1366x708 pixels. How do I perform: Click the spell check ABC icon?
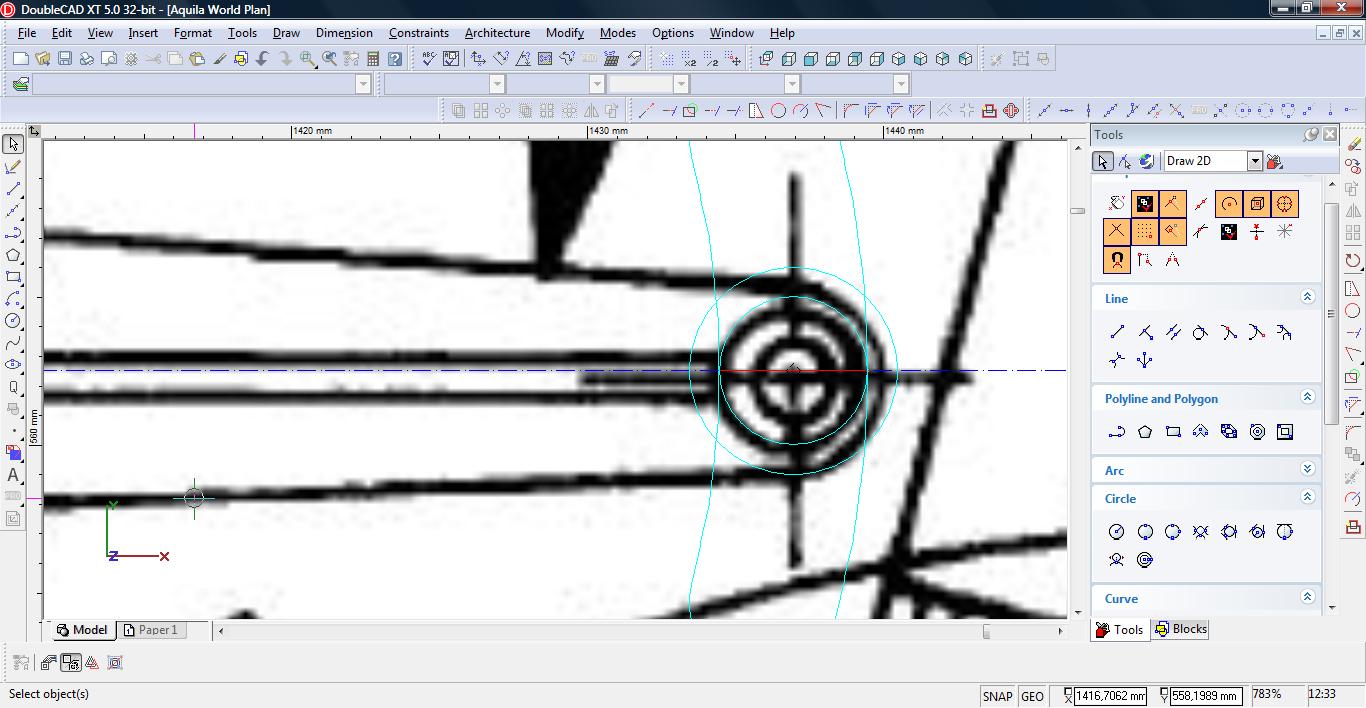tap(428, 59)
